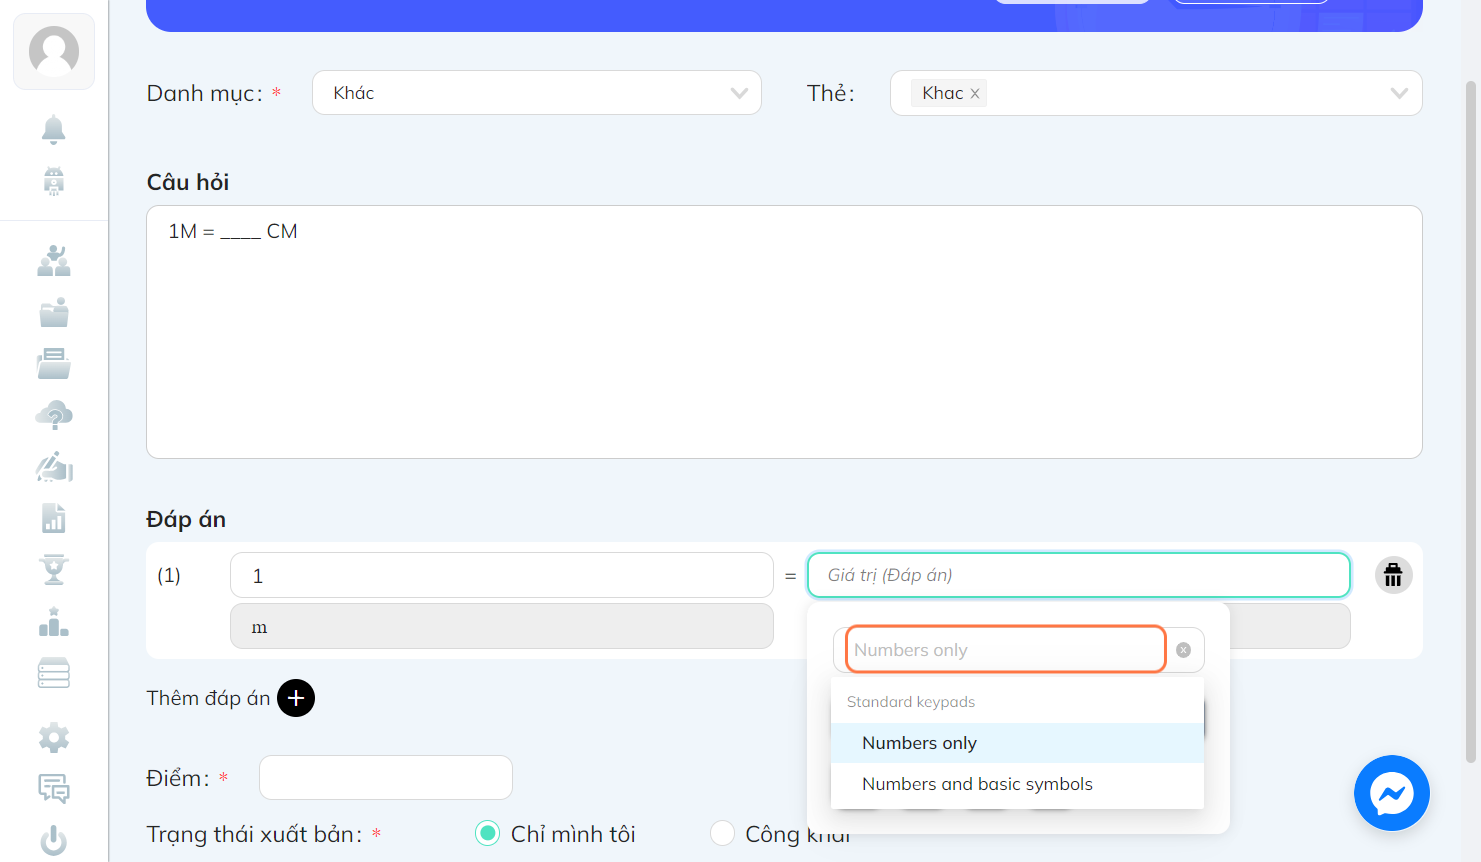Click the robot assistant sidebar icon
This screenshot has height=862, width=1481.
pos(54,181)
